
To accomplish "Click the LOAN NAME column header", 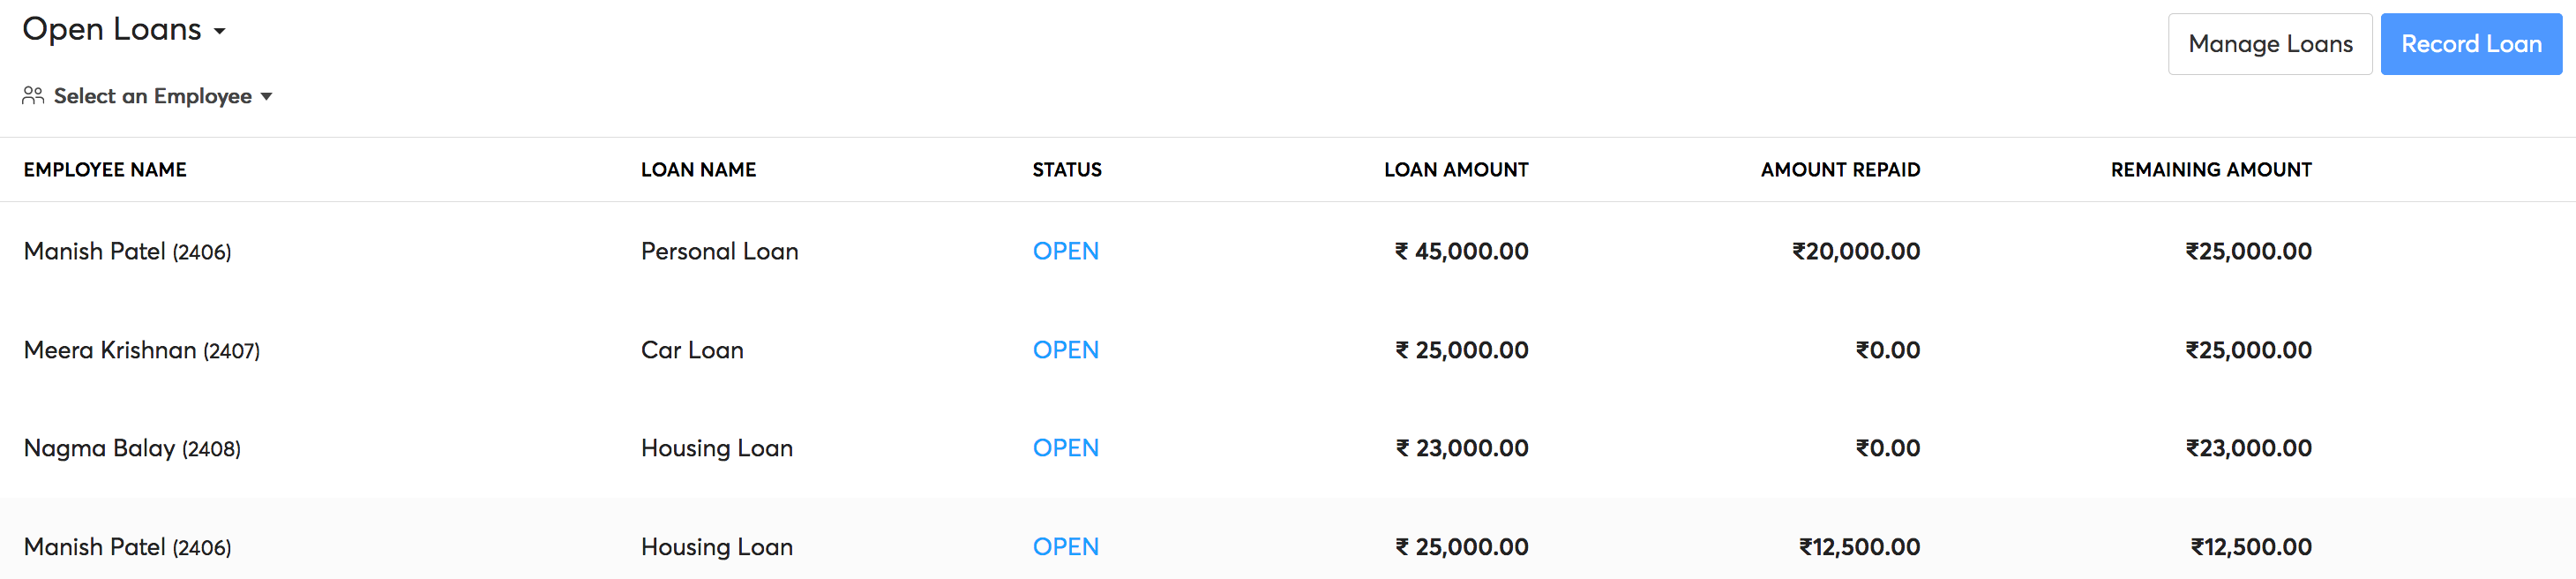I will [698, 169].
